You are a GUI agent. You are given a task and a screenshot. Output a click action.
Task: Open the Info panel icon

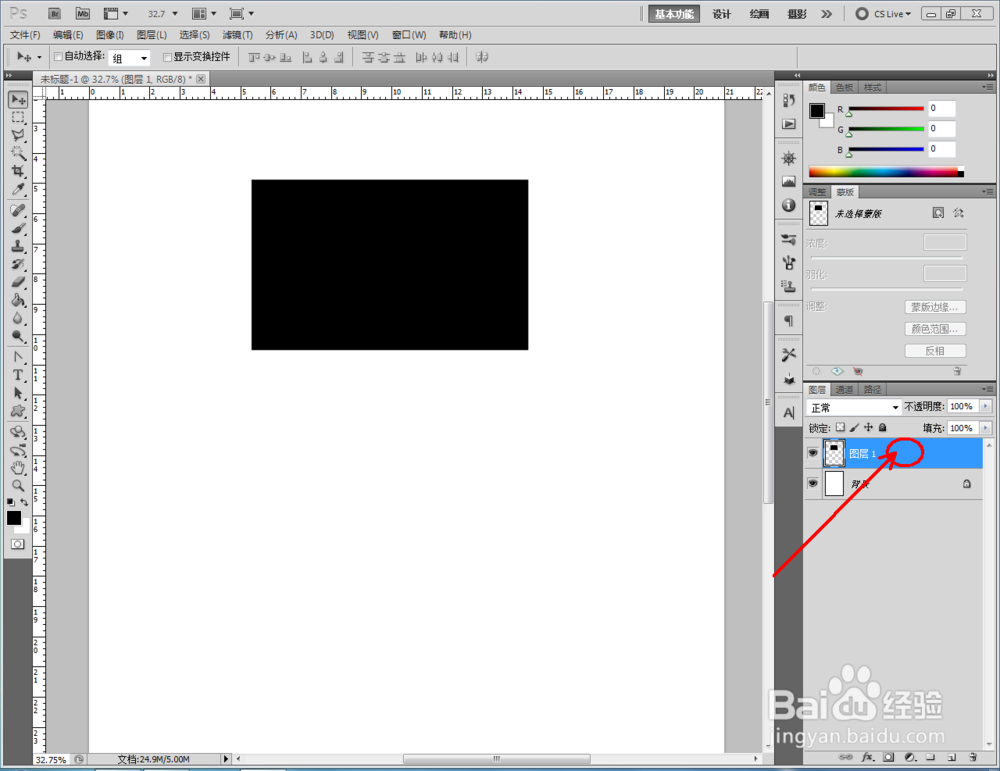point(789,205)
